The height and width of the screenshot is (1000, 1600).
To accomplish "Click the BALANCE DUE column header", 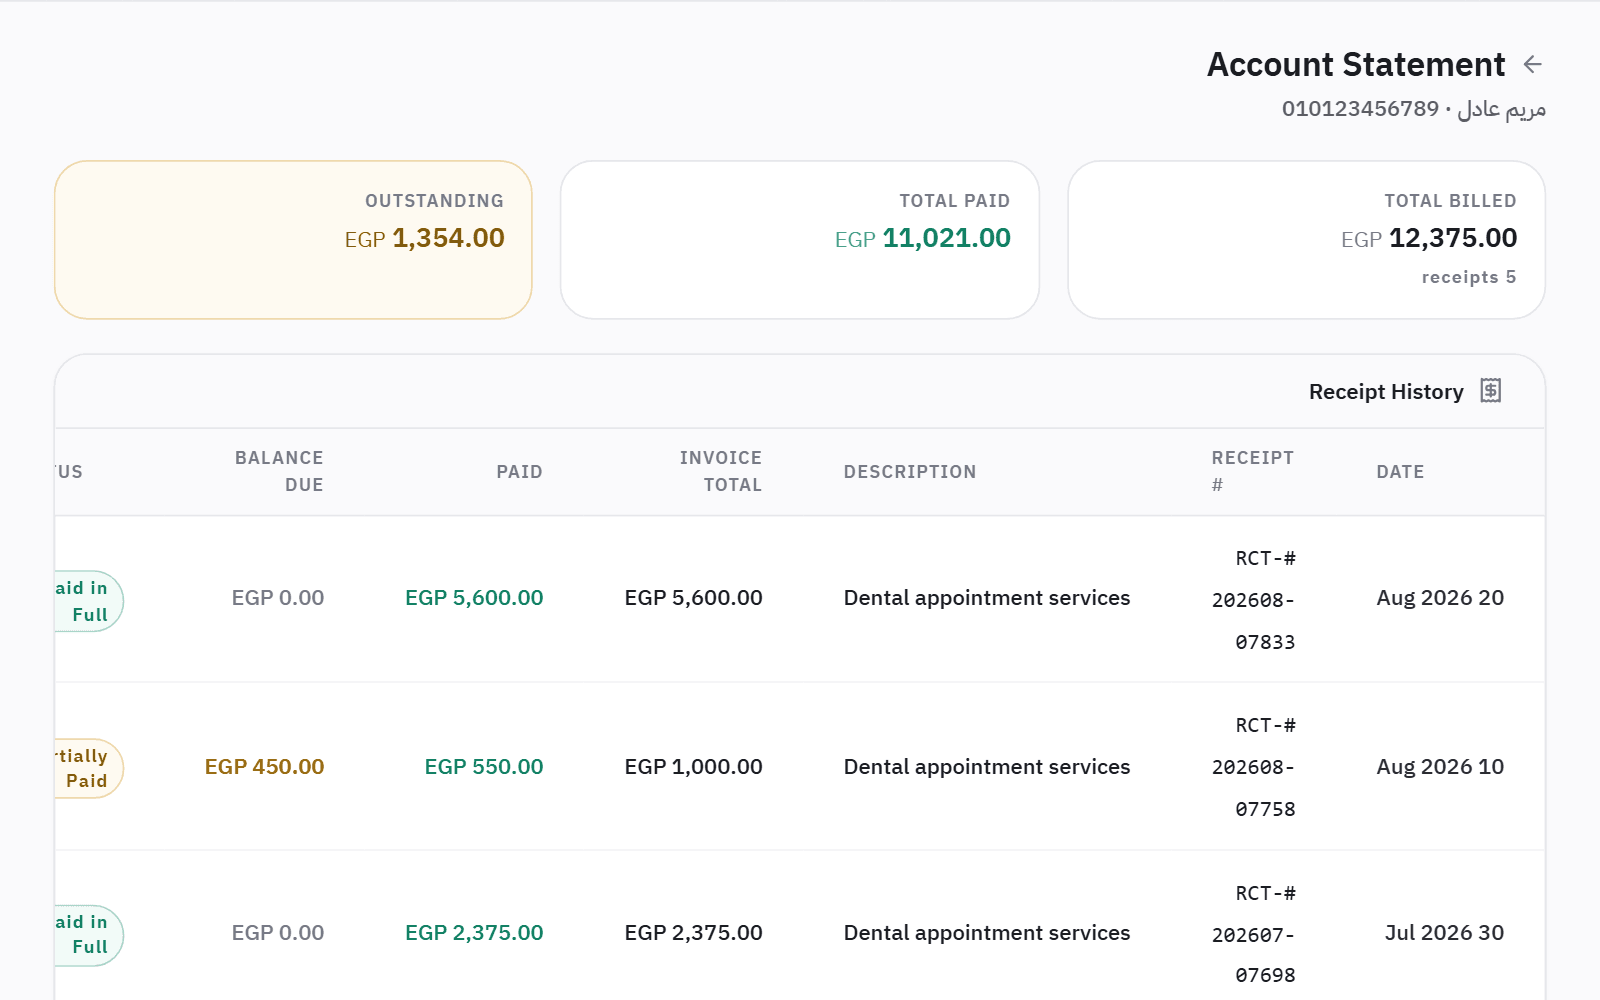I will pos(279,471).
